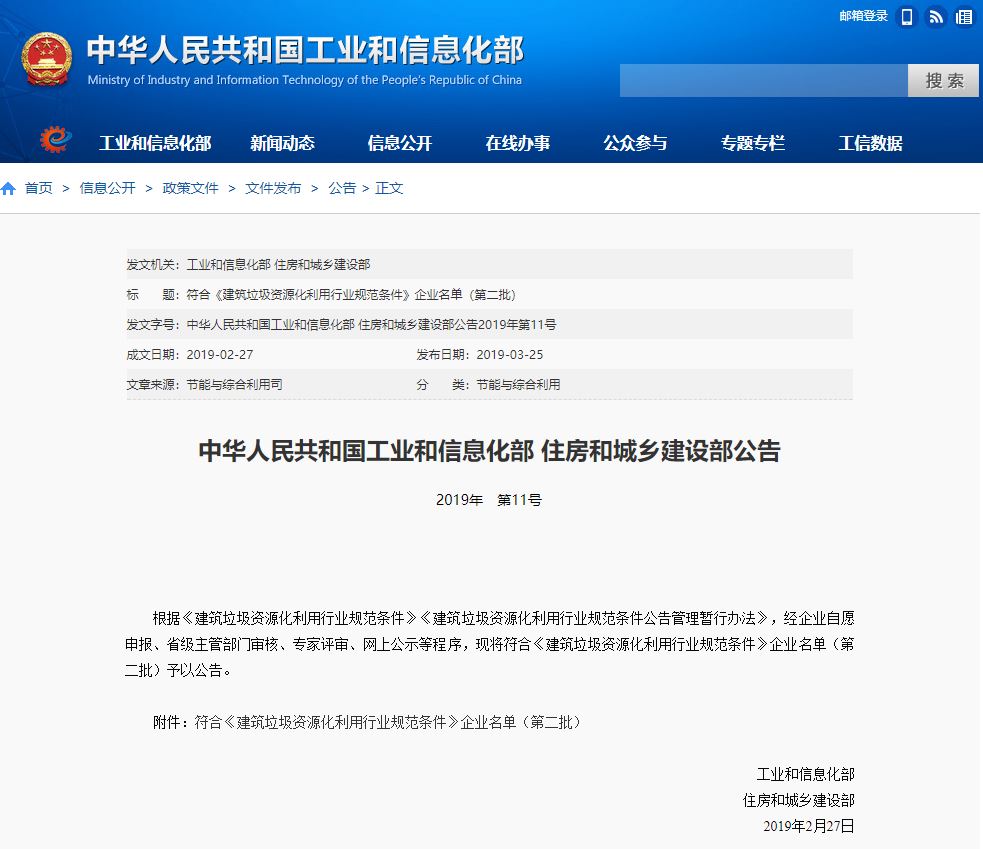Go to 首页 in breadcrumb

38,188
